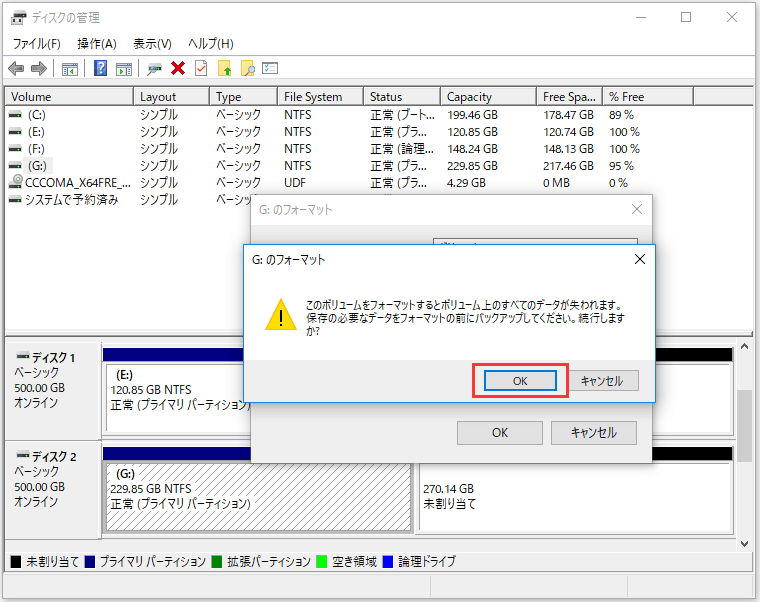Screen dimensions: 760x602
Task: Sort by the File System column header
Action: (320, 96)
